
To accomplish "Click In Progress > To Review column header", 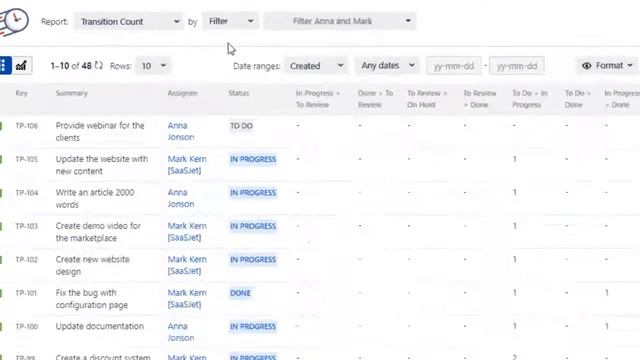I will 318,99.
